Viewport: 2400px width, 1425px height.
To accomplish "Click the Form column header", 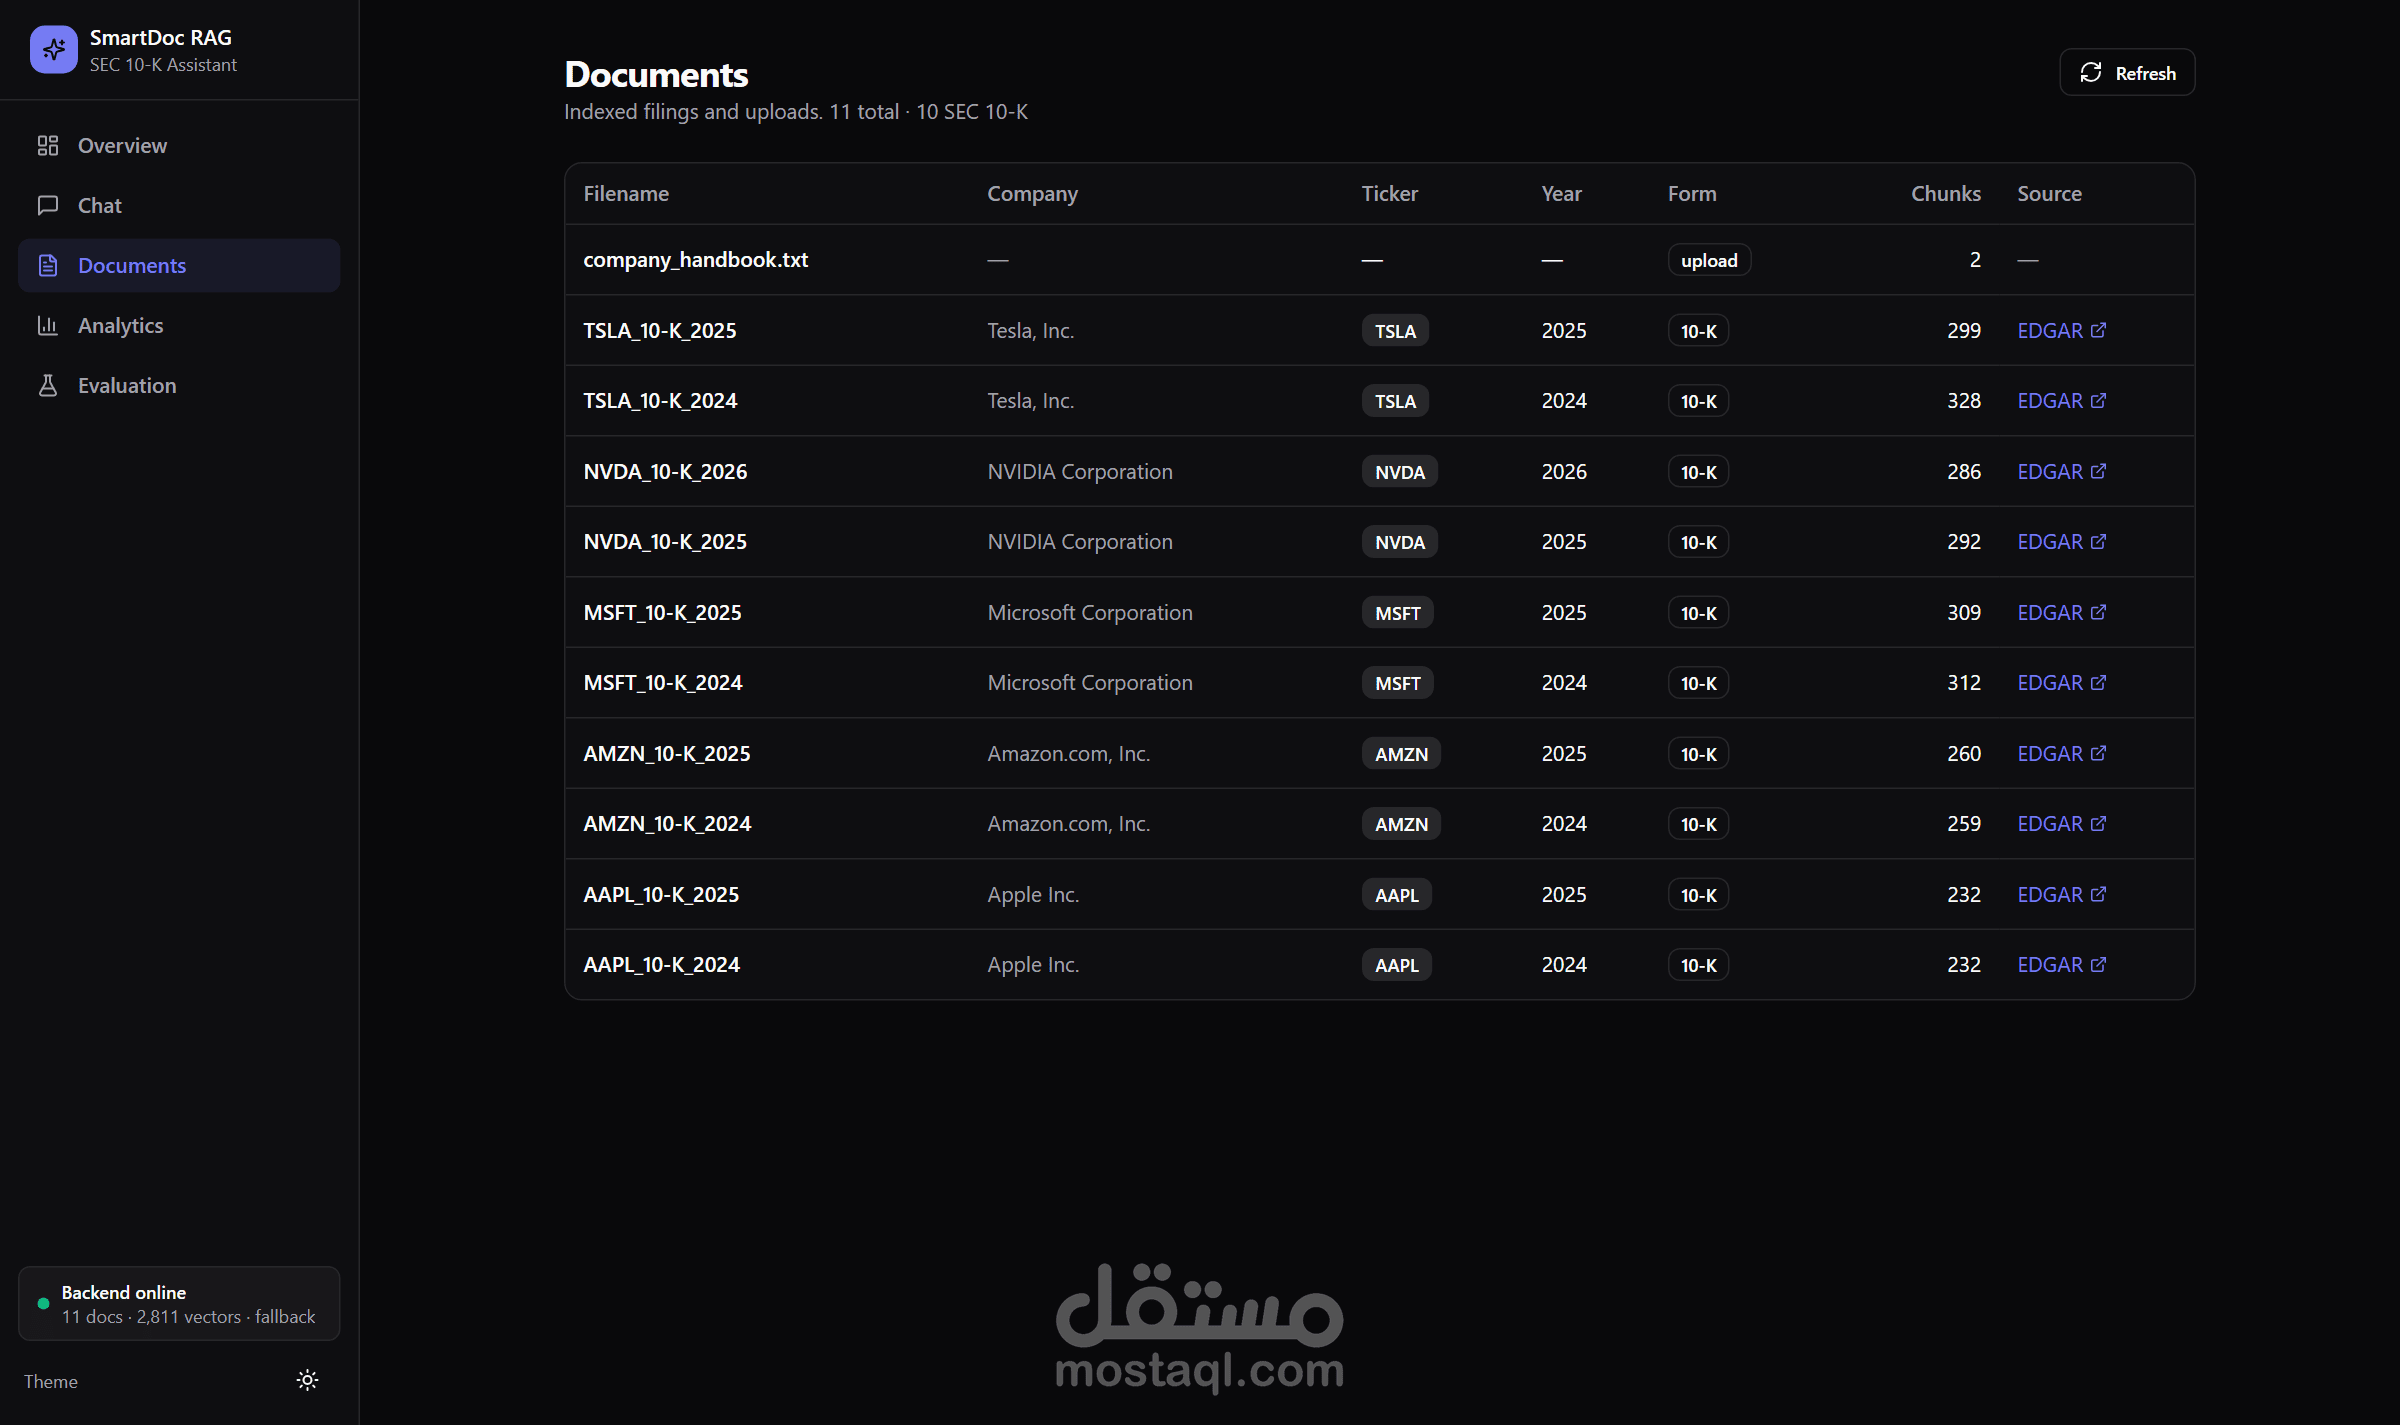I will (1692, 194).
